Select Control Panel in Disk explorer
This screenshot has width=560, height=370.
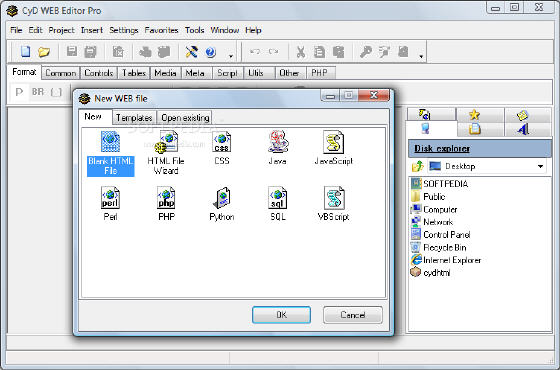pos(446,235)
